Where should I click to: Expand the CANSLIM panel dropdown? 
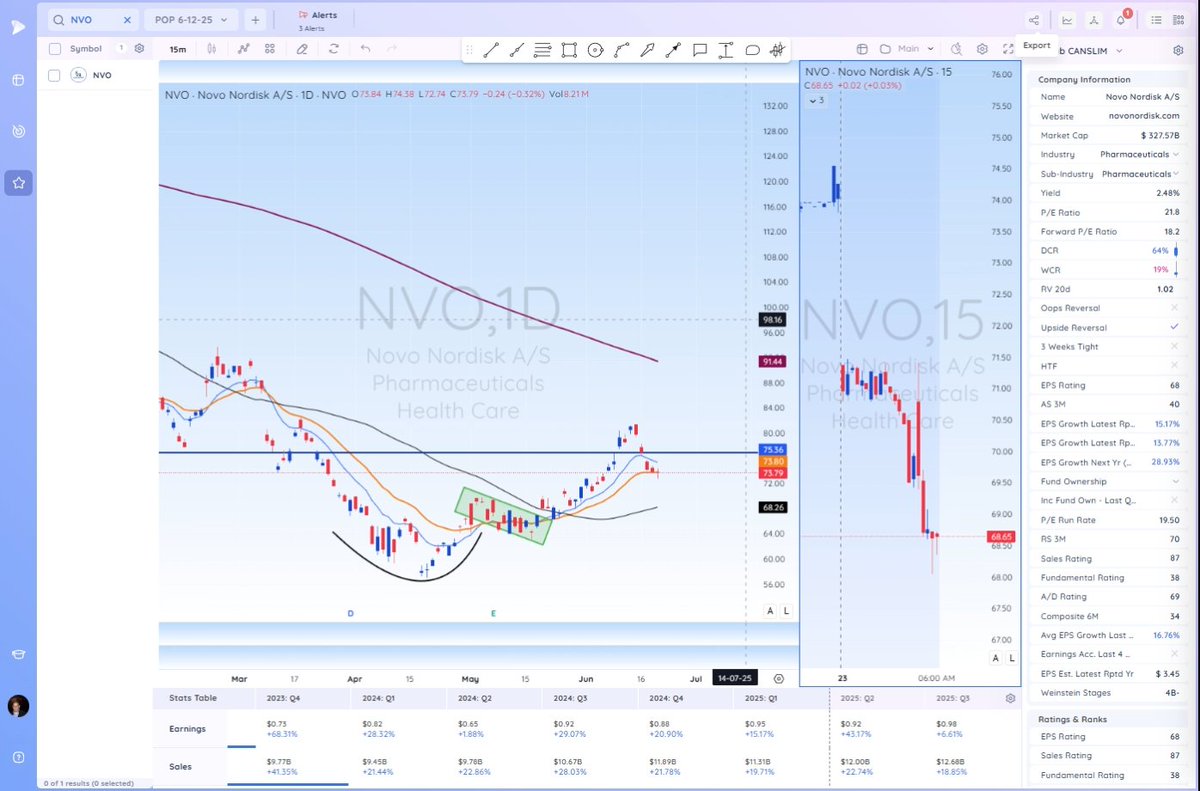[x=1118, y=50]
